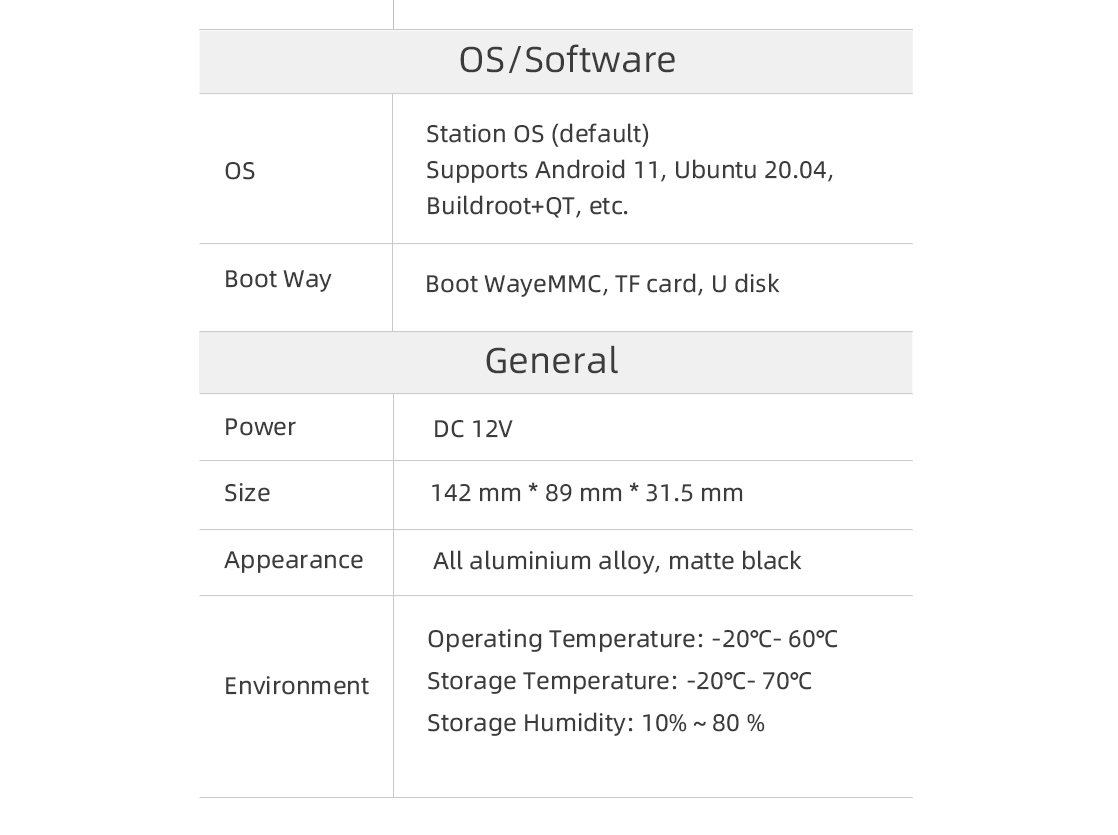
Task: Click the Ubuntu 20.04 mention
Action: [754, 170]
